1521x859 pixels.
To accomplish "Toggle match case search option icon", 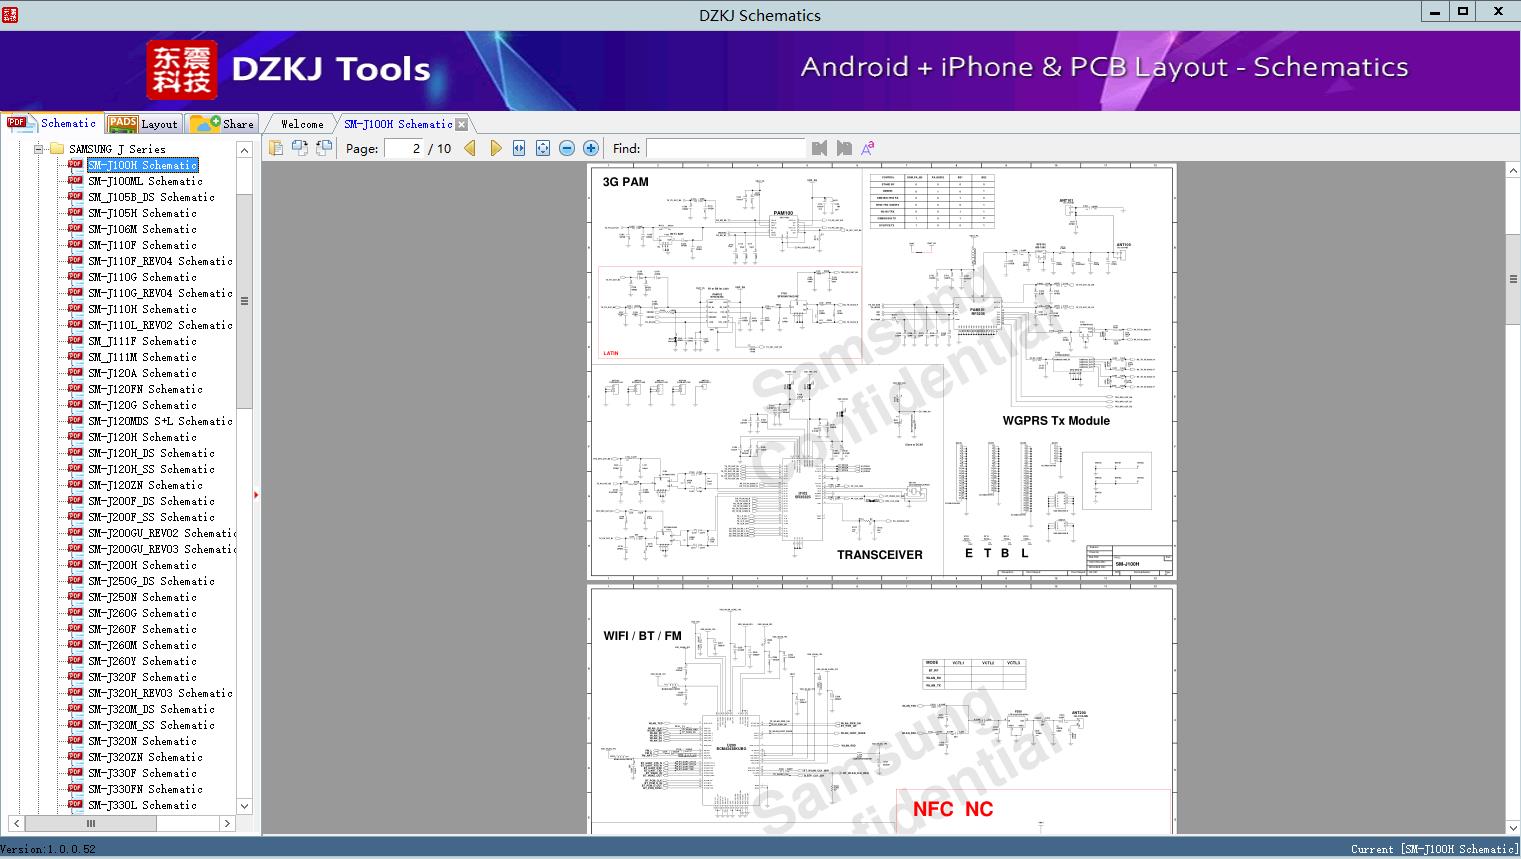I will [868, 148].
